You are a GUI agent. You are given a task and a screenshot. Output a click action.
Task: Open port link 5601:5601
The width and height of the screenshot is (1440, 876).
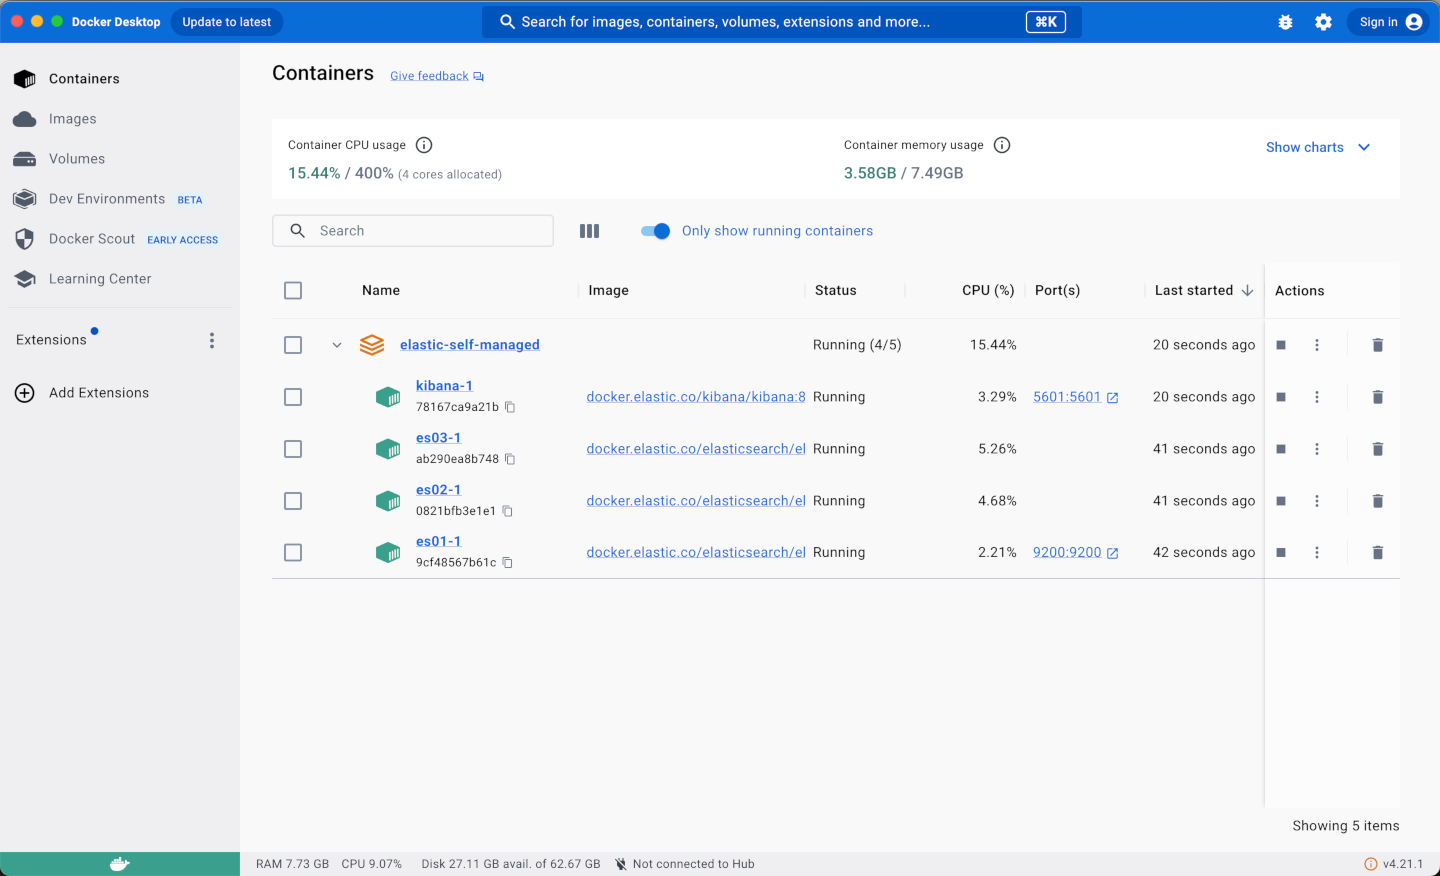coord(1076,397)
